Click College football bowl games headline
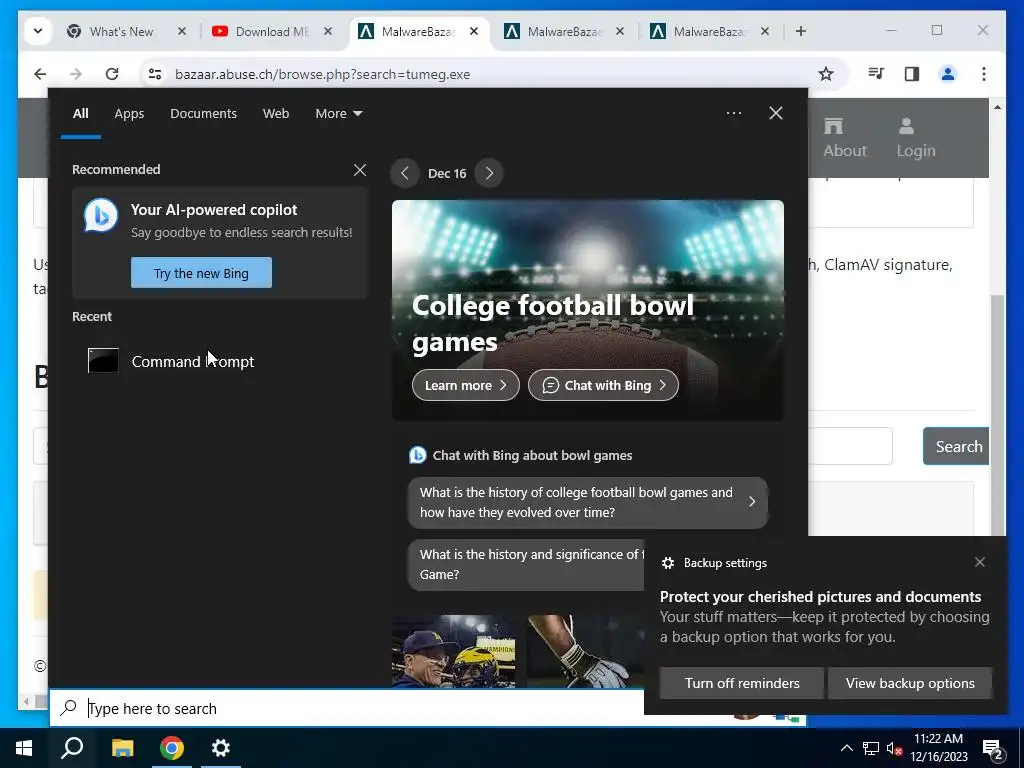 pos(552,324)
